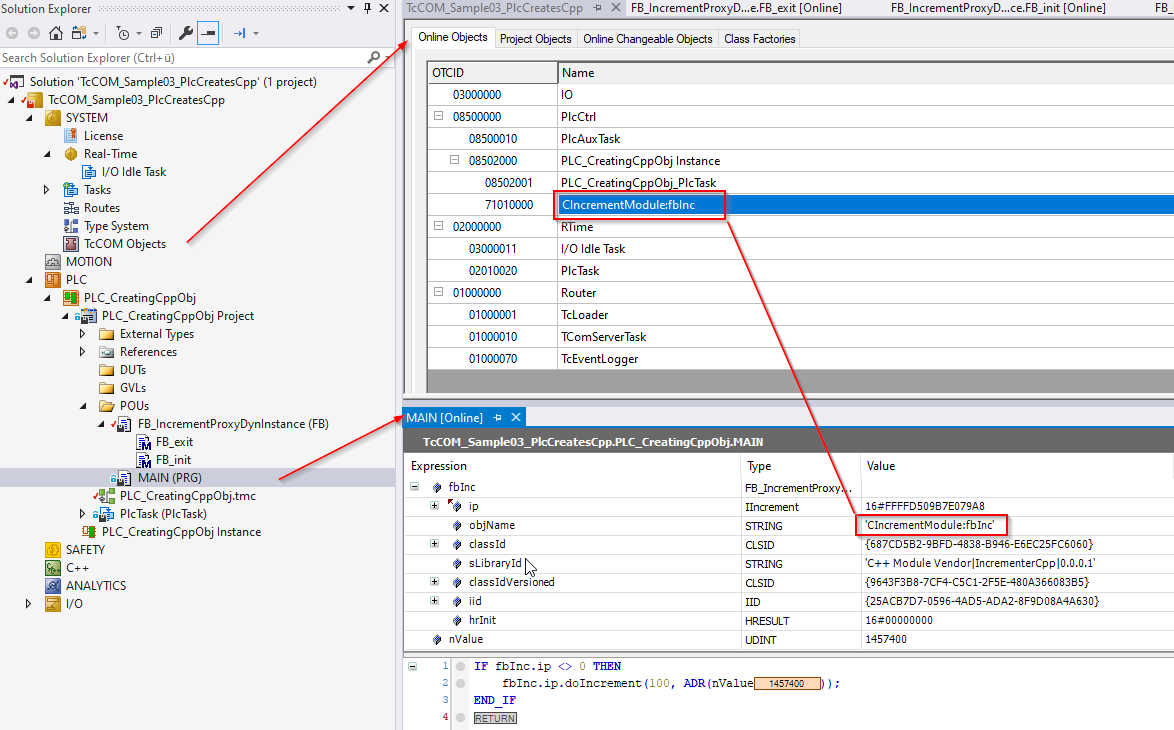Select the MAIN (PRG) node

click(169, 477)
